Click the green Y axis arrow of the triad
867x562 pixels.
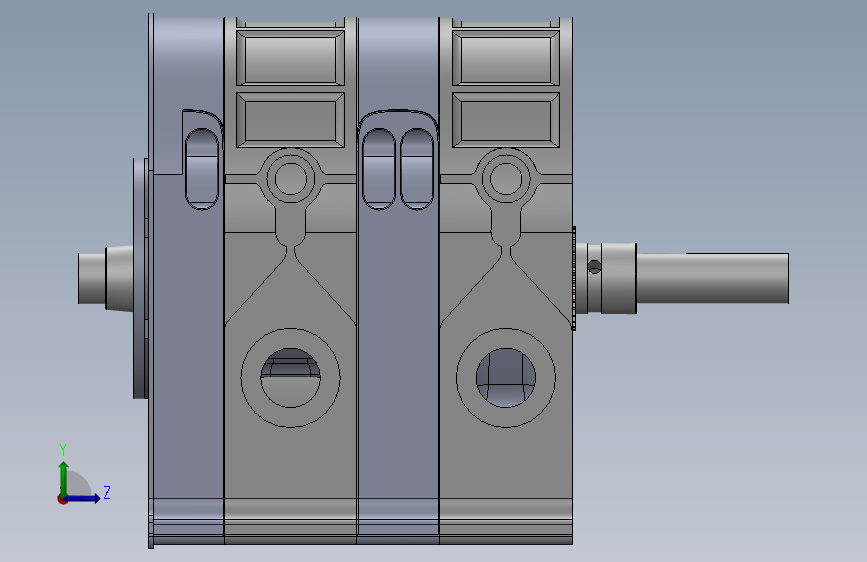point(64,478)
